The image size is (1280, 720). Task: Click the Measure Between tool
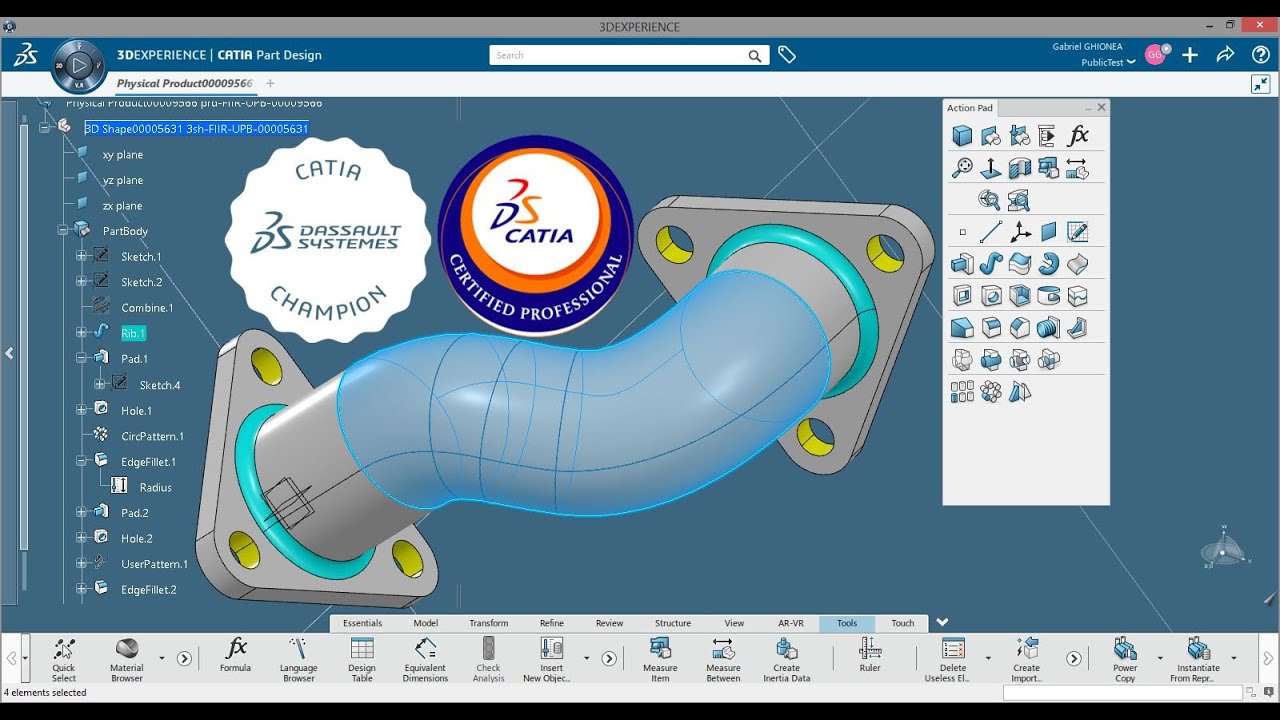click(x=723, y=660)
